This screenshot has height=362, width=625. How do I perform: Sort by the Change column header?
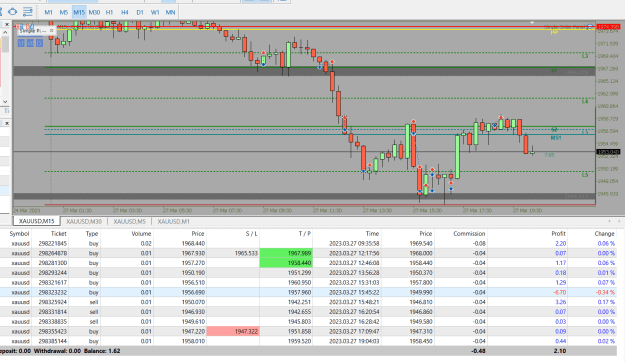(x=604, y=234)
